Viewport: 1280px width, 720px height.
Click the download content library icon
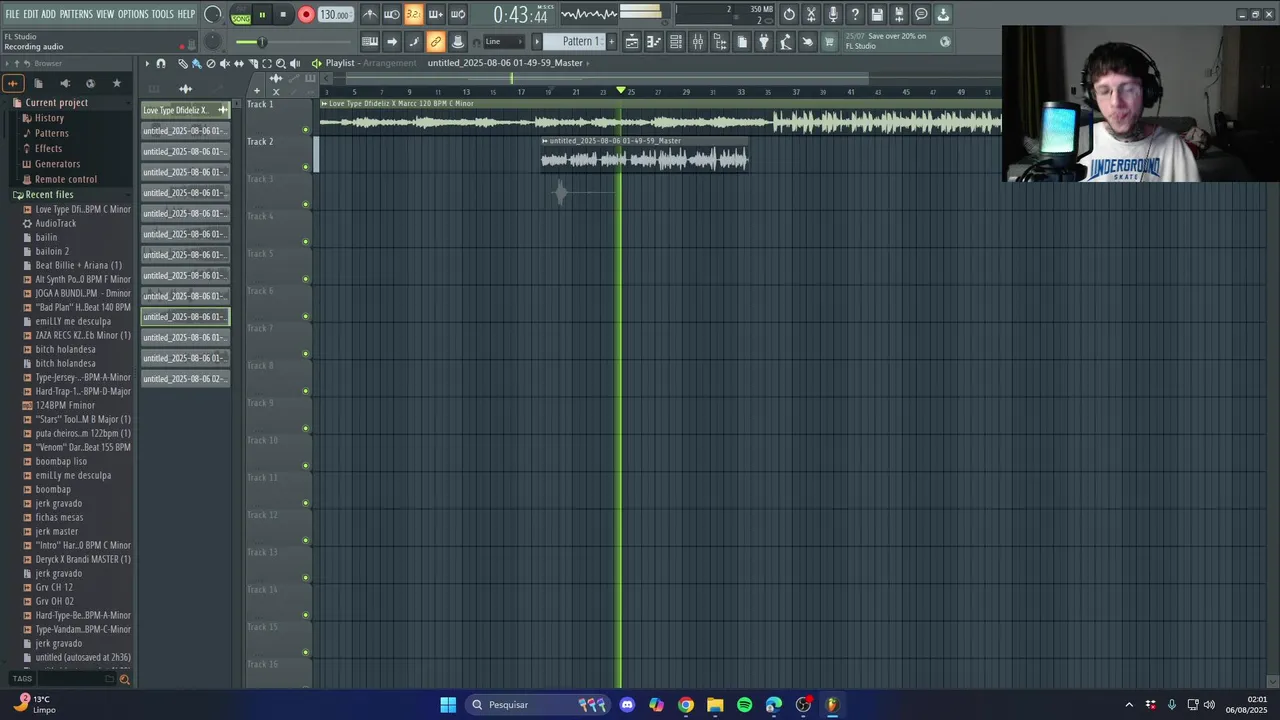943,15
